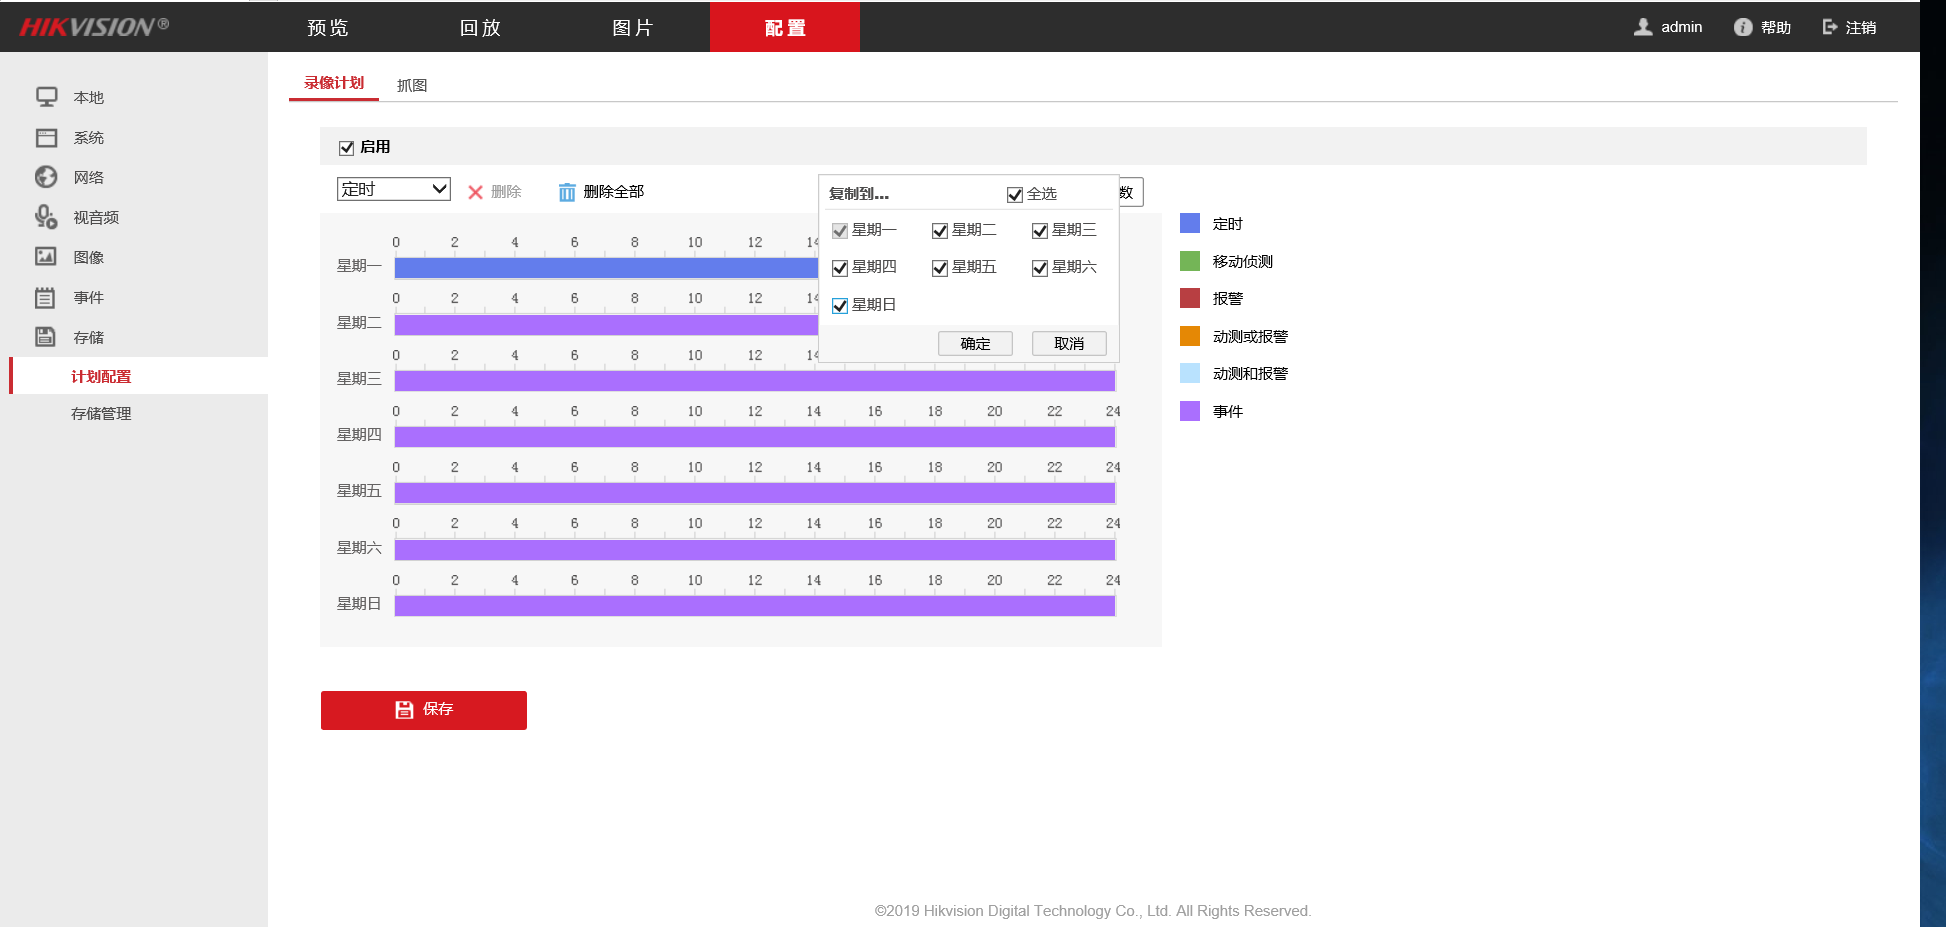Uncheck 星期二 in copy dialog

click(x=940, y=231)
